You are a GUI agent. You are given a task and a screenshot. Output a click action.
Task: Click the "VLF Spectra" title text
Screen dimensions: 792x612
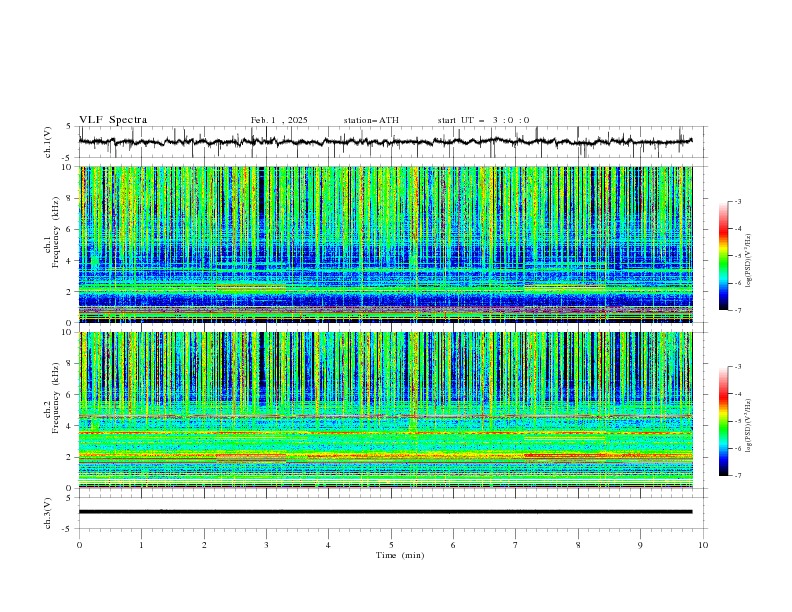[x=113, y=120]
